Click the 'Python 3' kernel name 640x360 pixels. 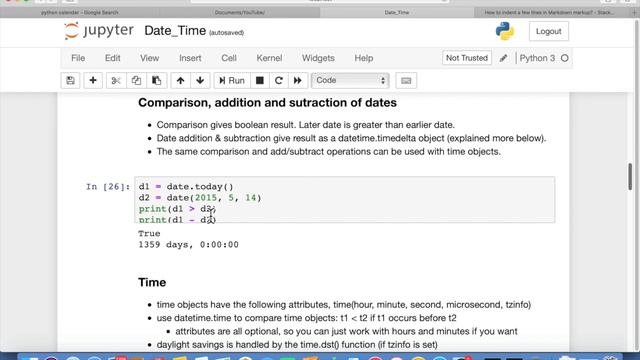[537, 58]
